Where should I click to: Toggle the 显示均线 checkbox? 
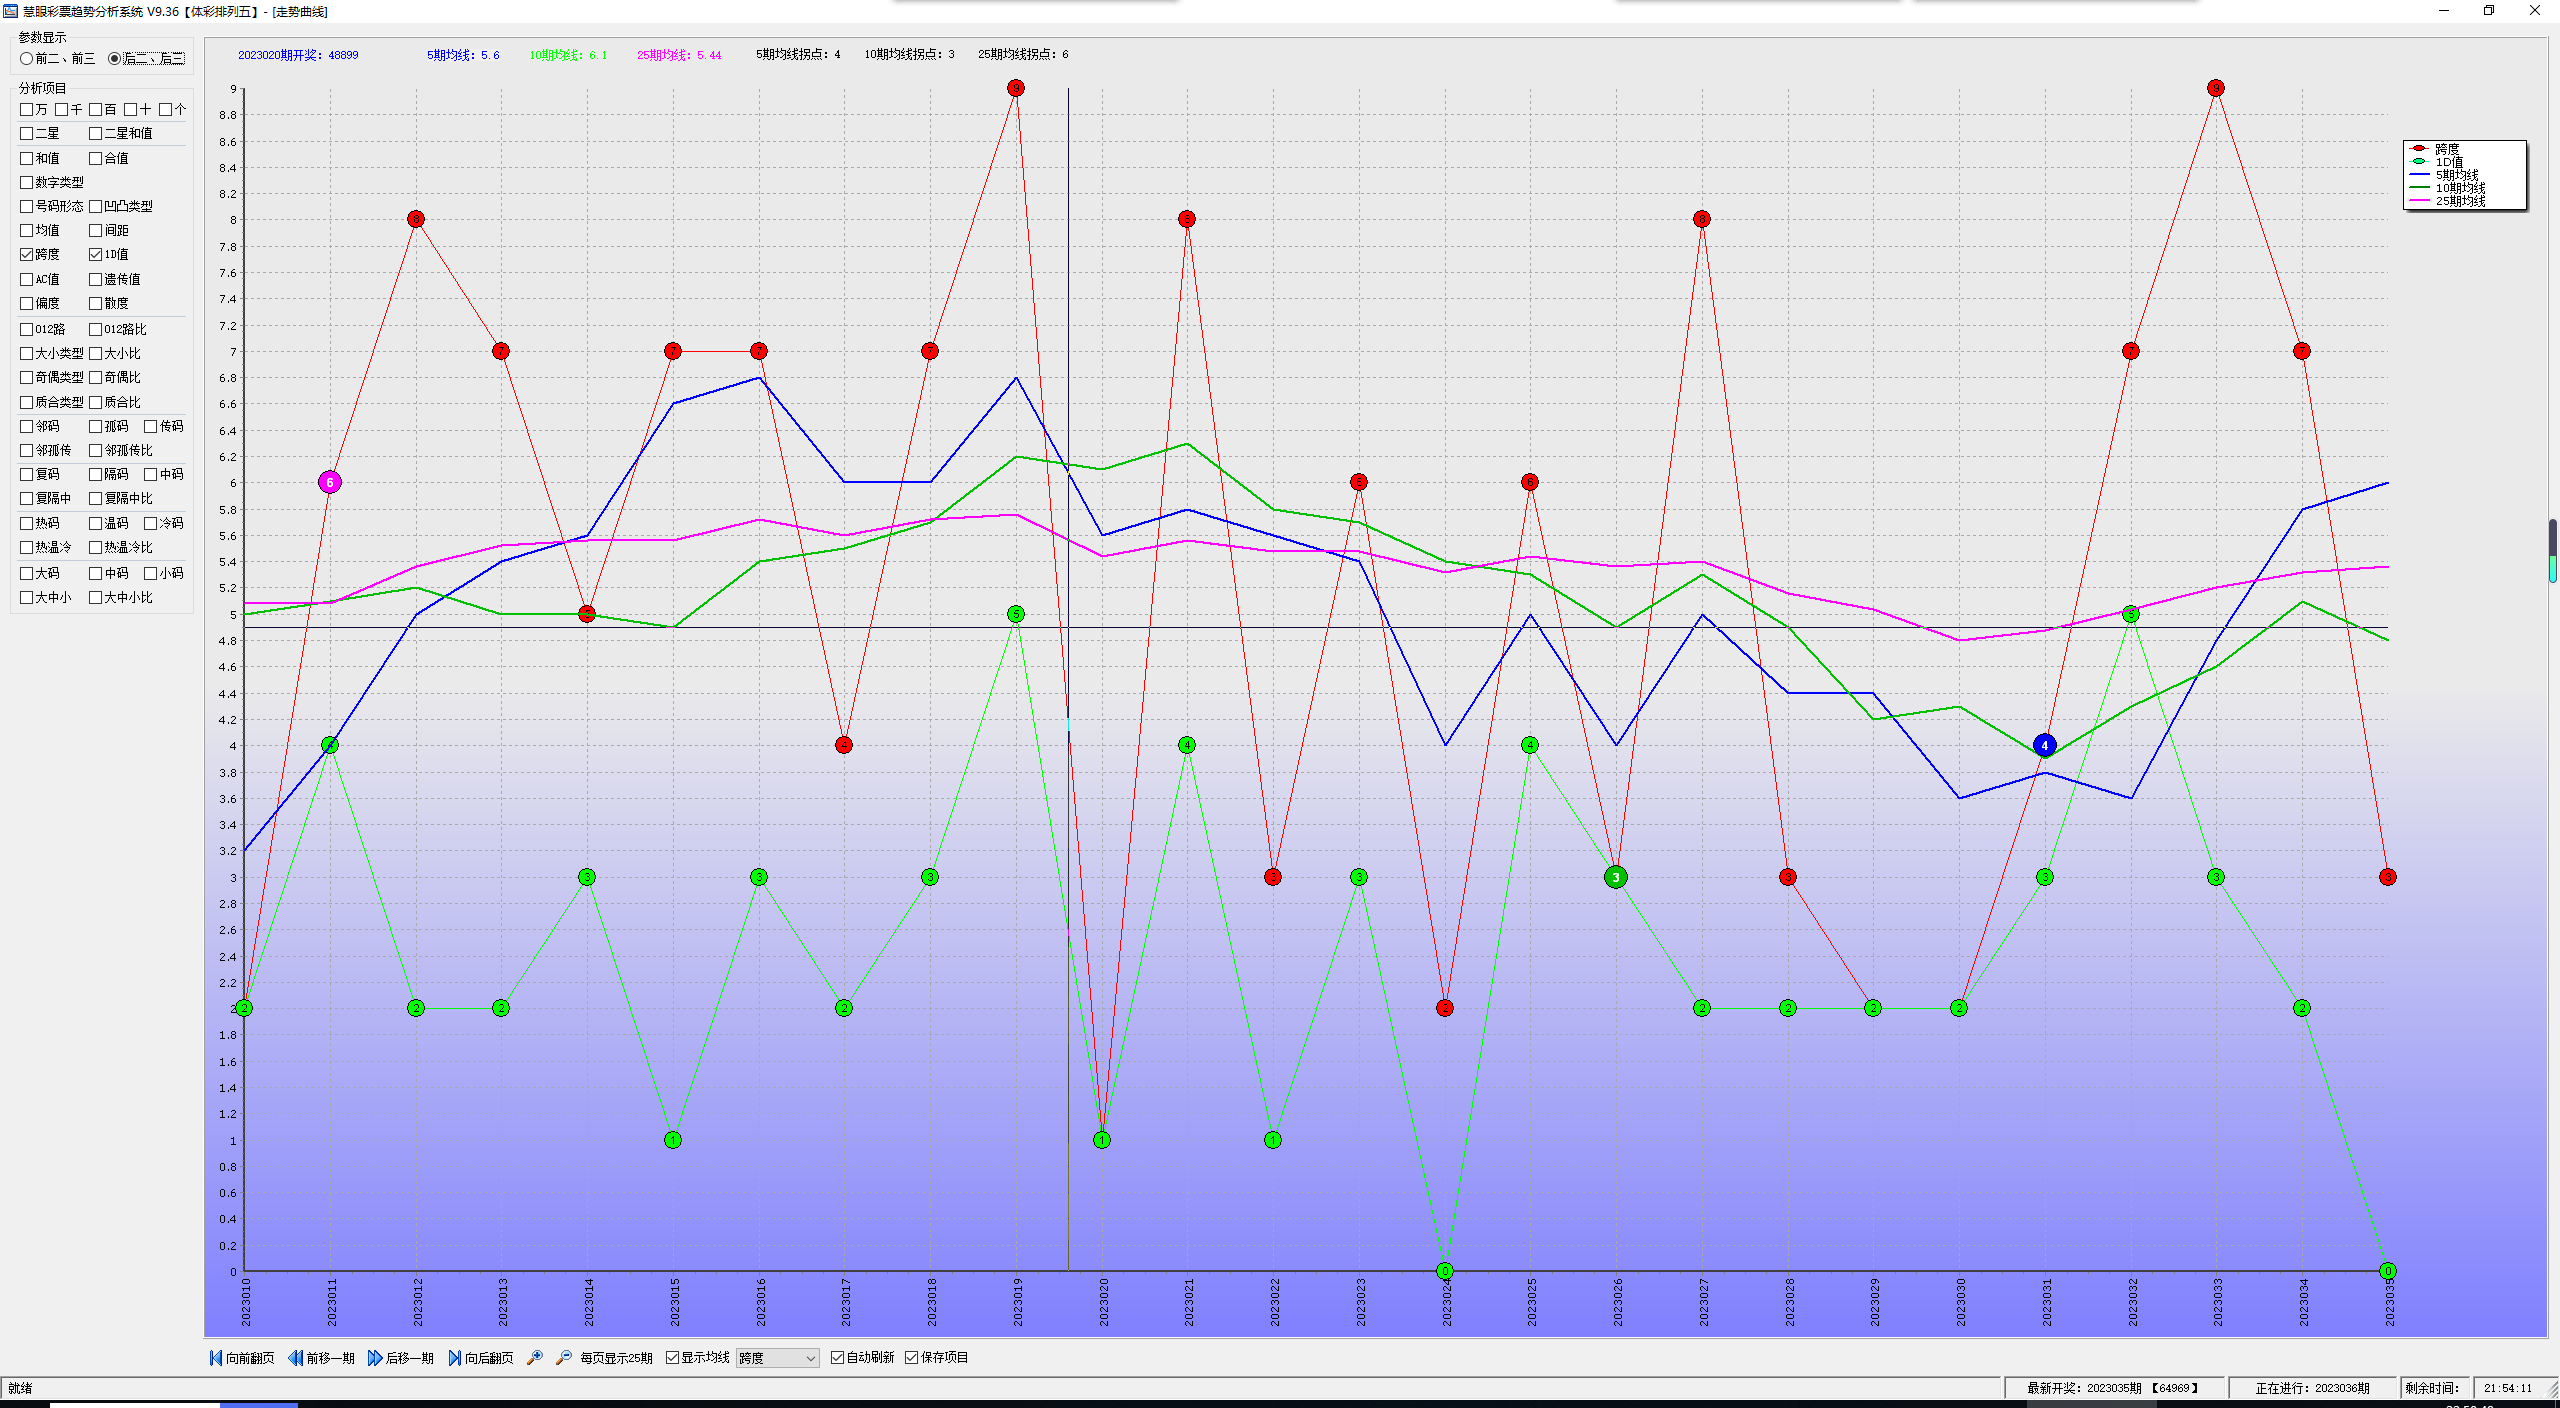click(x=673, y=1357)
